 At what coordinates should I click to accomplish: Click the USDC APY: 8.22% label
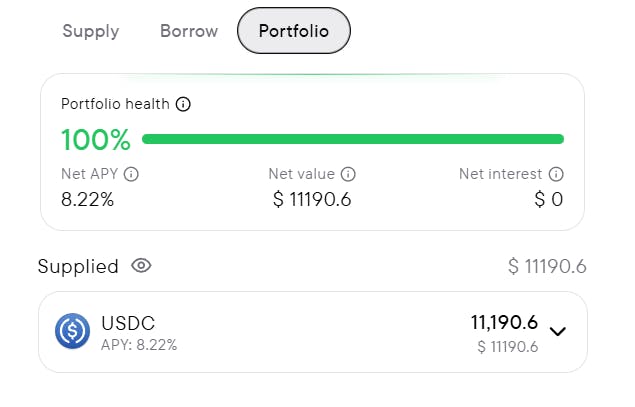pyautogui.click(x=139, y=345)
